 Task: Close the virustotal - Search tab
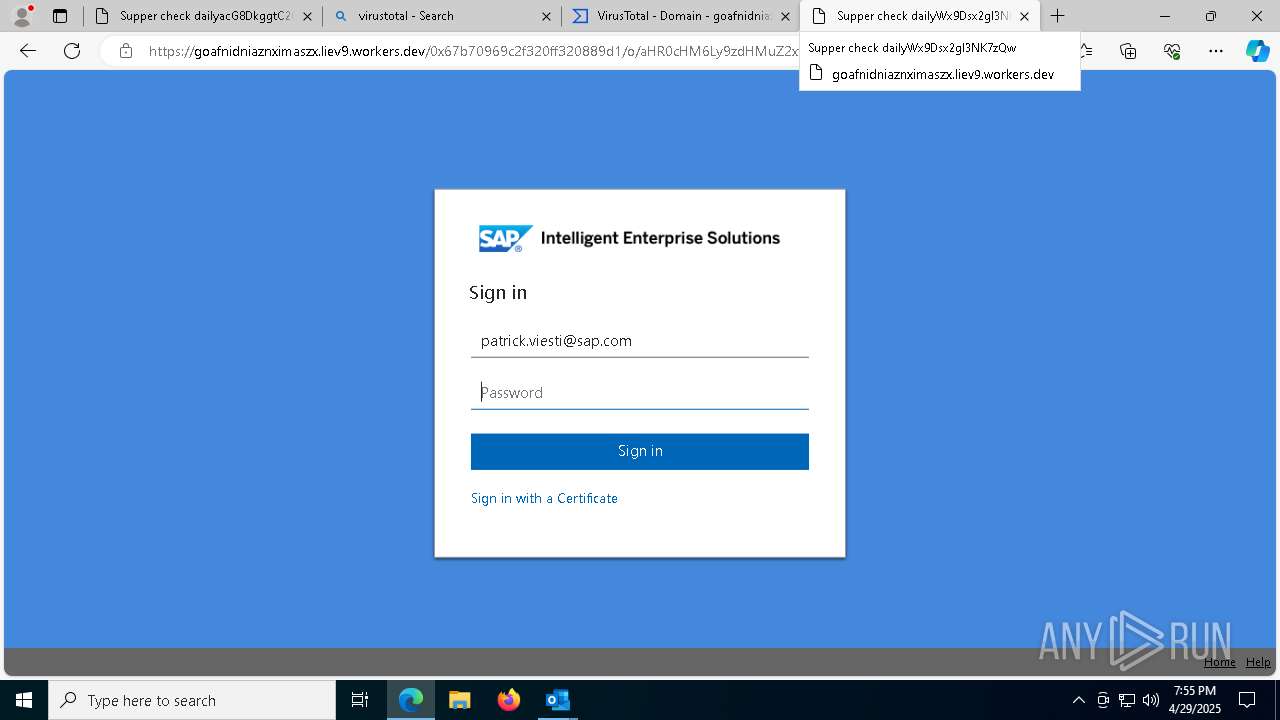tap(546, 16)
